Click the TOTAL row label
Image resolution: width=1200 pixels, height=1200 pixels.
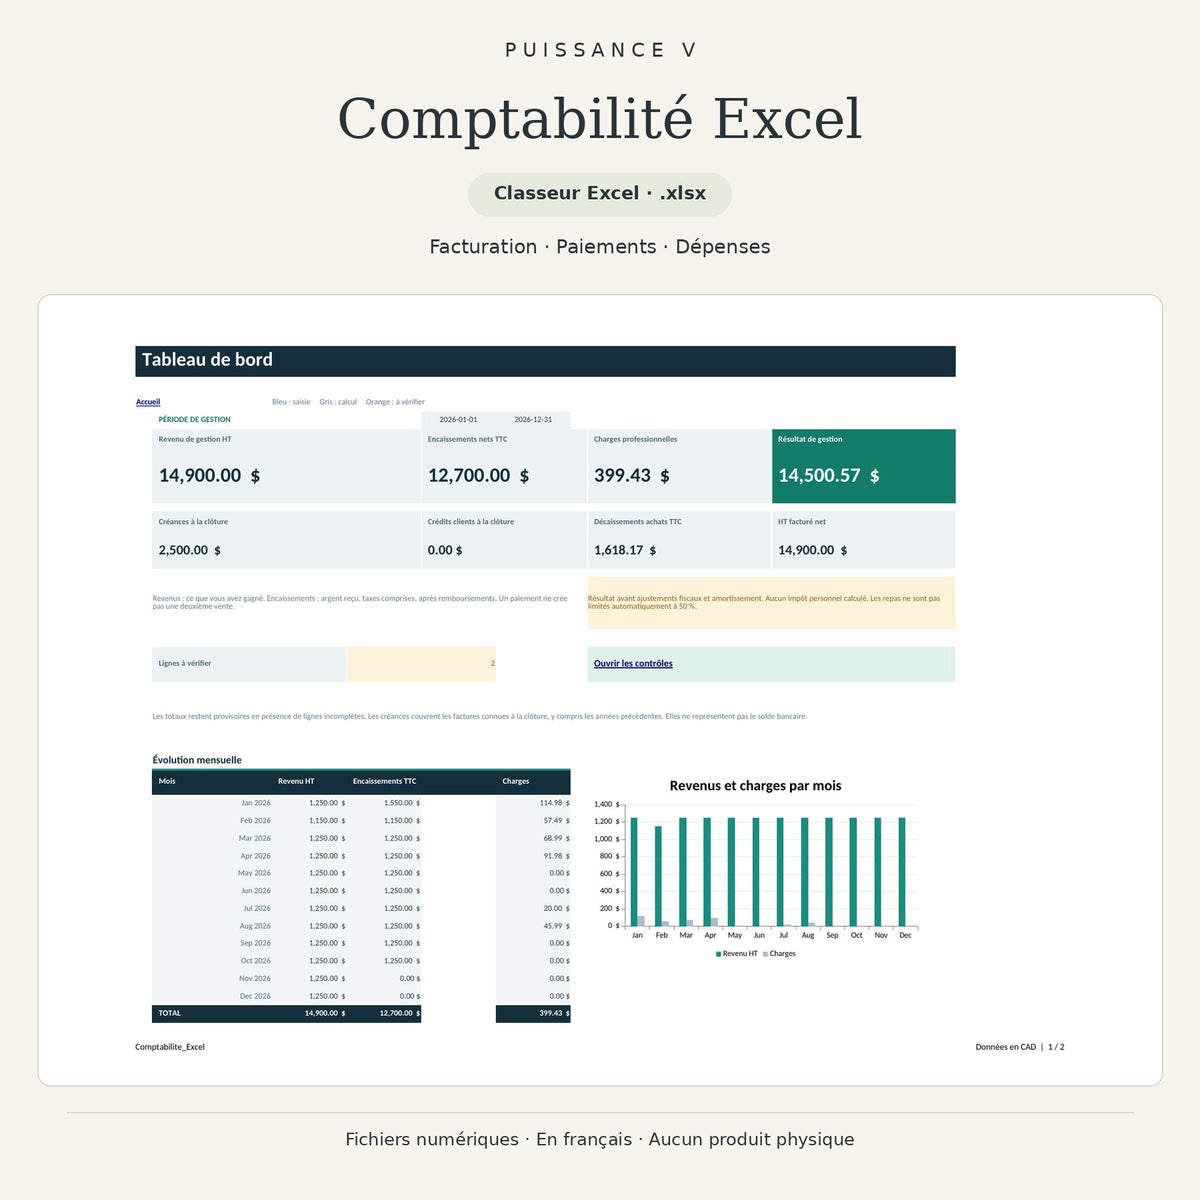click(x=170, y=1014)
